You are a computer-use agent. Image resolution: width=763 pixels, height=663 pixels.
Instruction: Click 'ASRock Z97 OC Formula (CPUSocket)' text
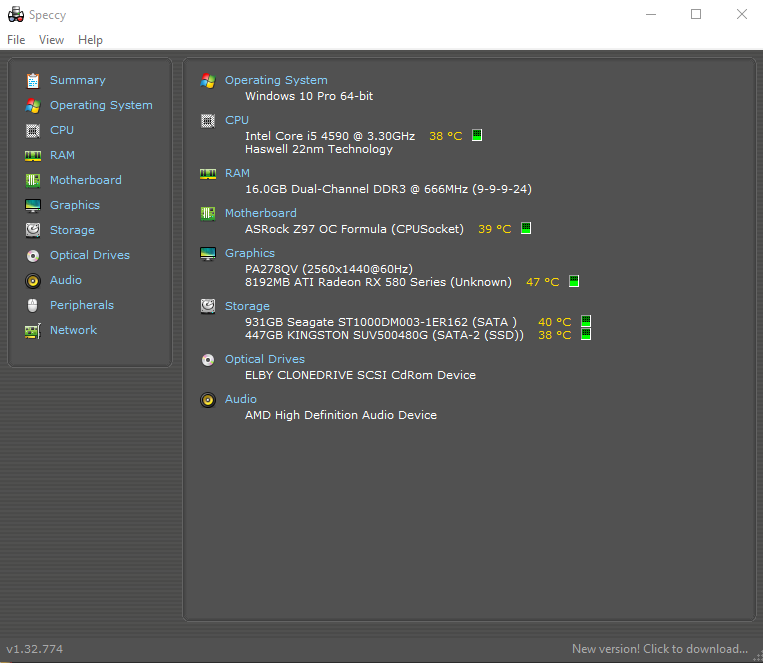click(x=354, y=229)
